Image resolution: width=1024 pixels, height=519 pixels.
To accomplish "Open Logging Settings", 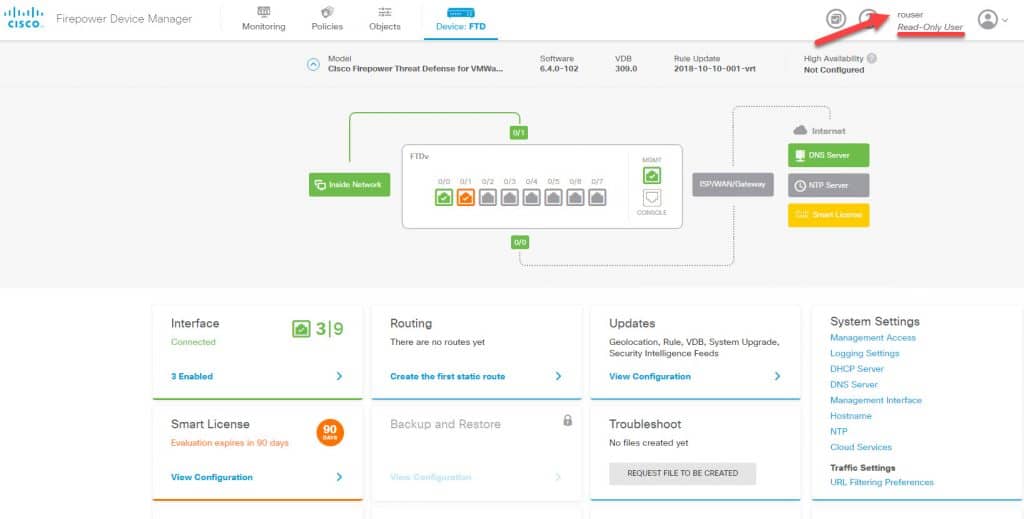I will coord(865,353).
